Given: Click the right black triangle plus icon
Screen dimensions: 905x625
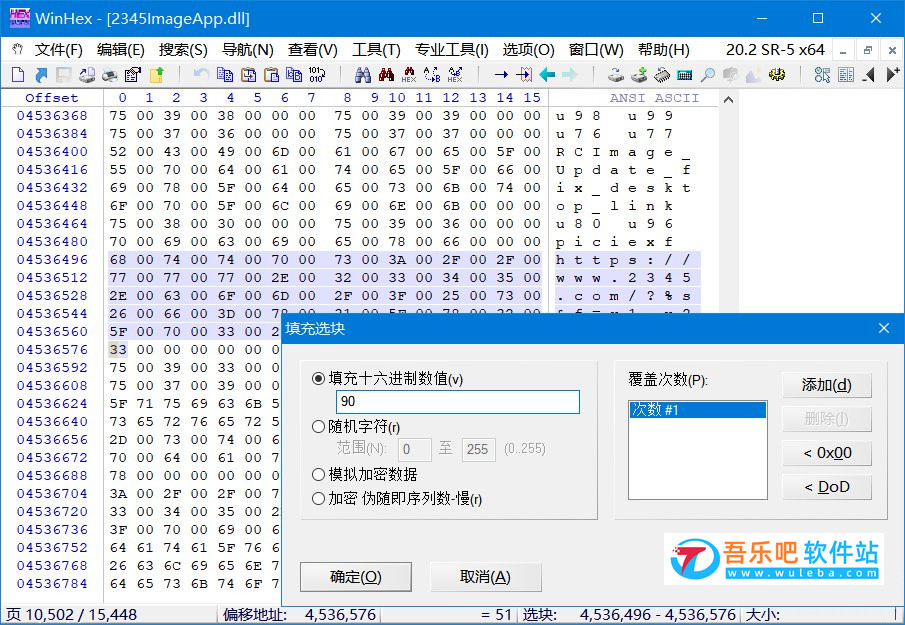Looking at the screenshot, I should click(893, 74).
